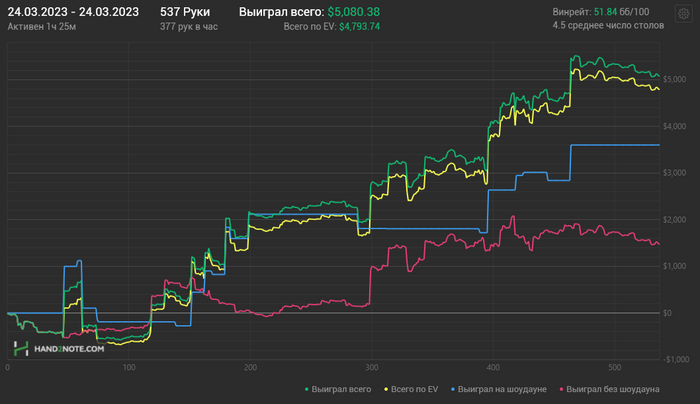Click the 'Винрейт:' label
The width and height of the screenshot is (700, 404).
572,12
